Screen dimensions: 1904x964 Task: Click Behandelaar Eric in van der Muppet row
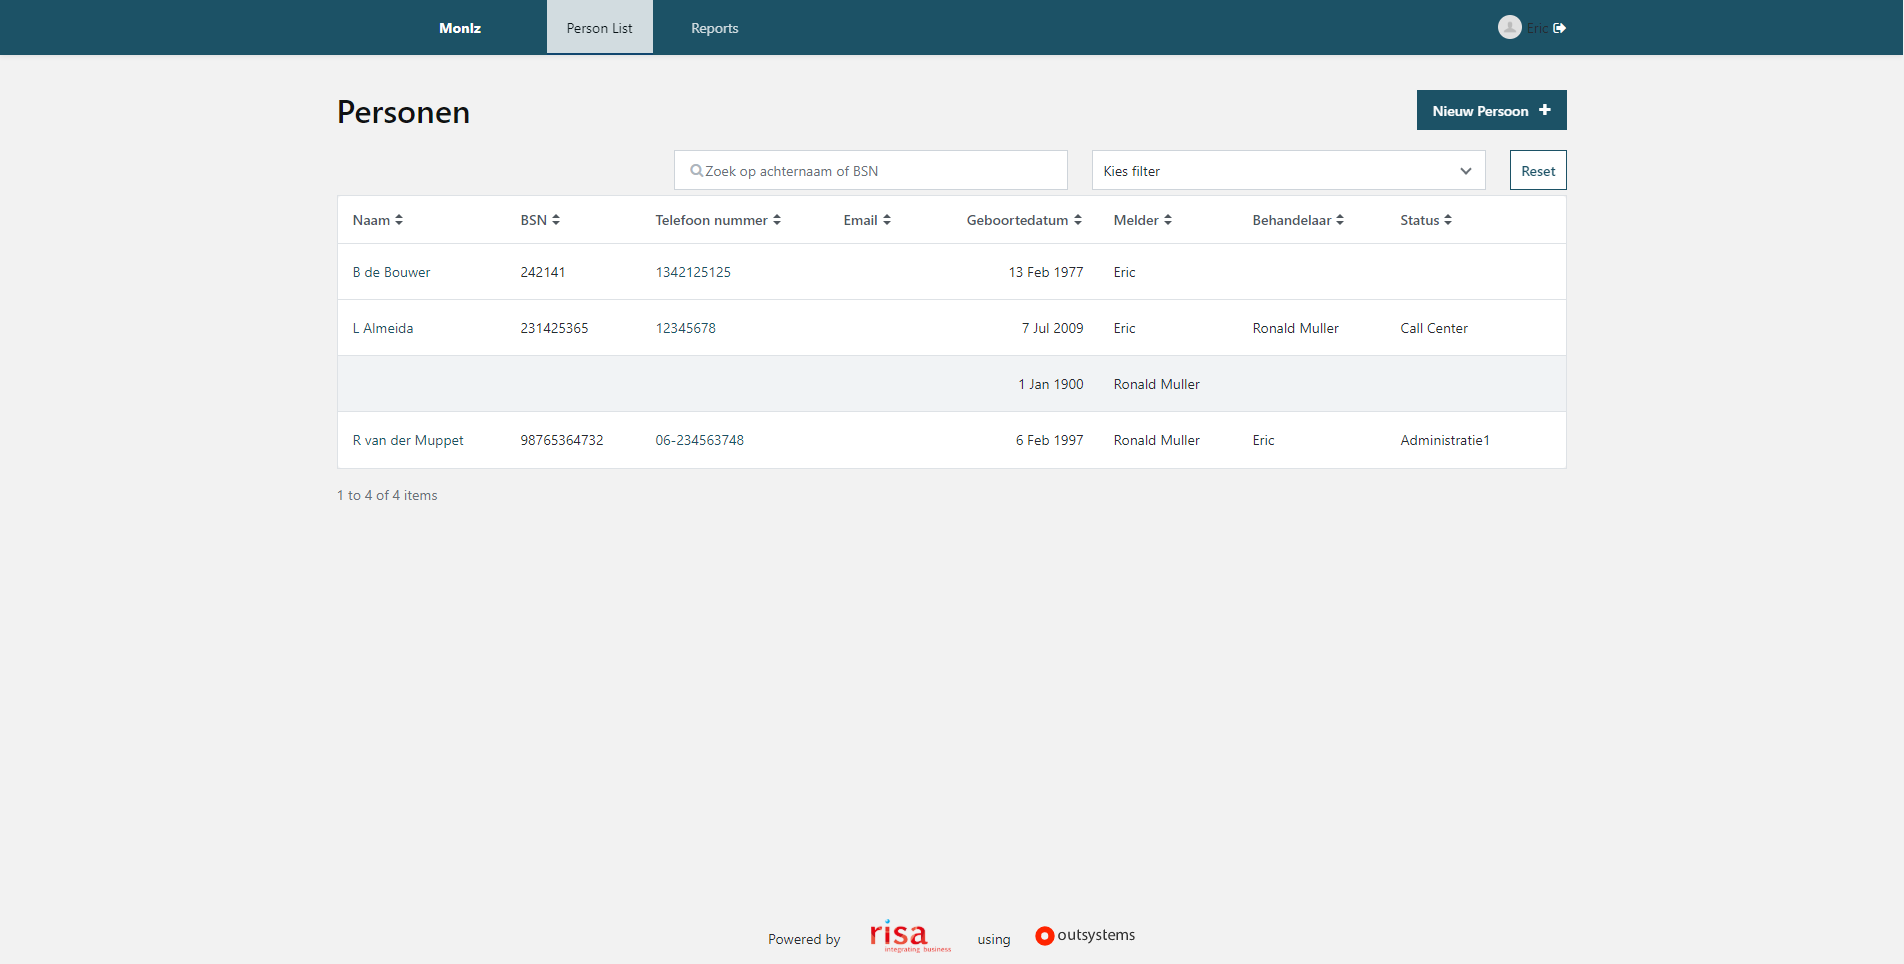[1264, 440]
